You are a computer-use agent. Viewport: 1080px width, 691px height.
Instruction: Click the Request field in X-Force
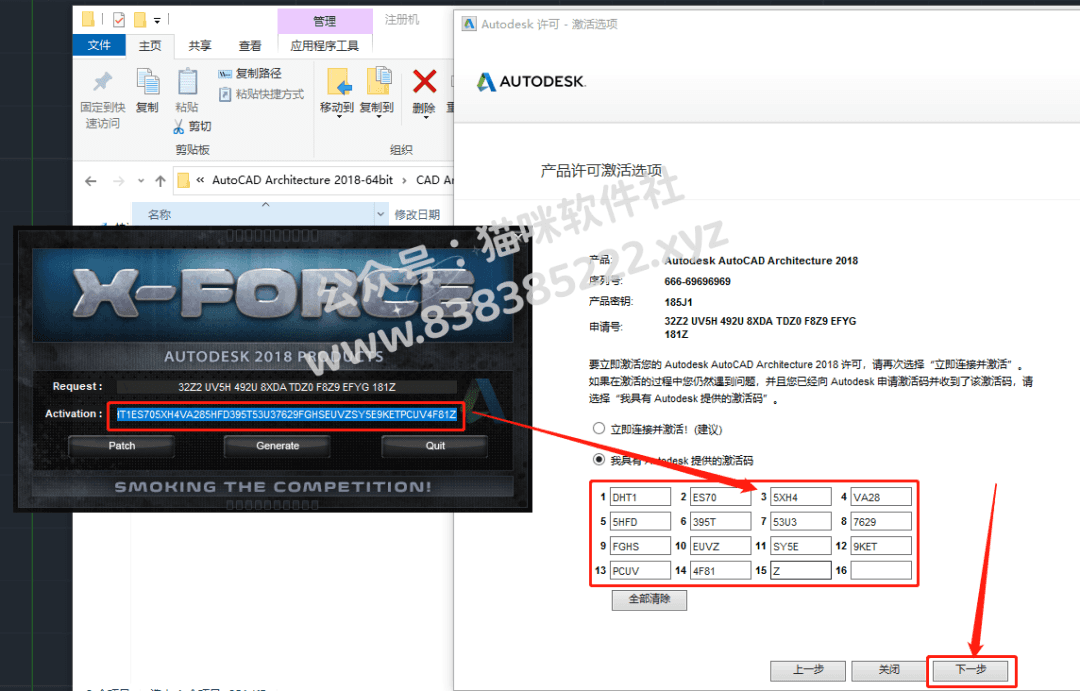click(287, 387)
